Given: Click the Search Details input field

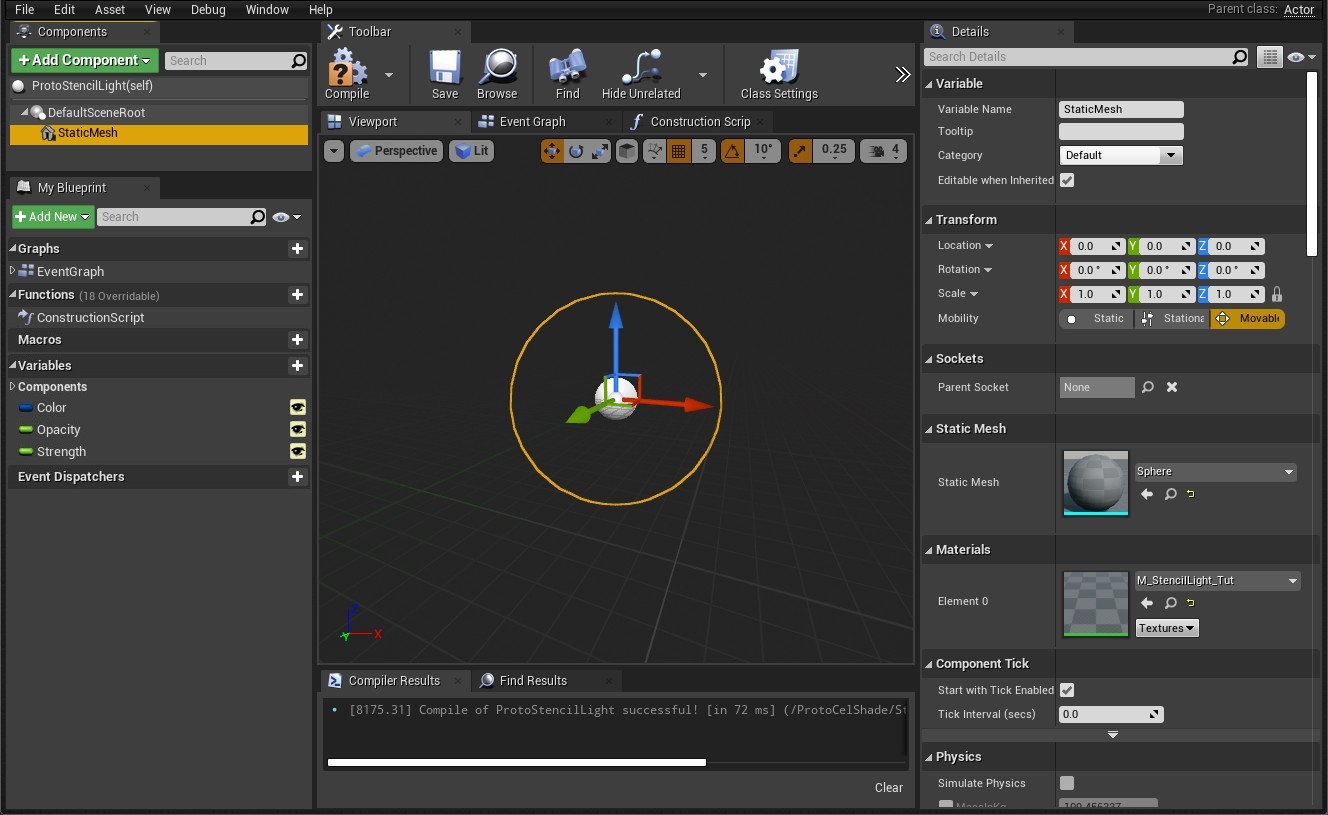Looking at the screenshot, I should [x=1078, y=57].
